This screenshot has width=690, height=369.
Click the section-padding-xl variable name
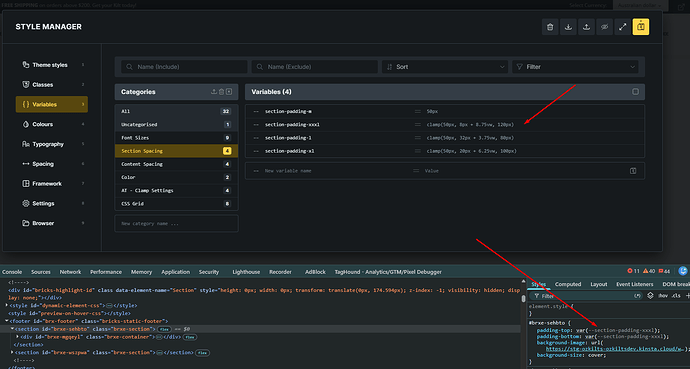pyautogui.click(x=290, y=151)
